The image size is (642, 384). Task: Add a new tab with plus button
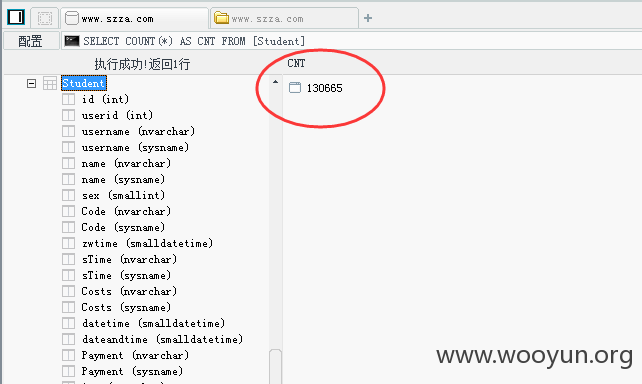coord(368,18)
